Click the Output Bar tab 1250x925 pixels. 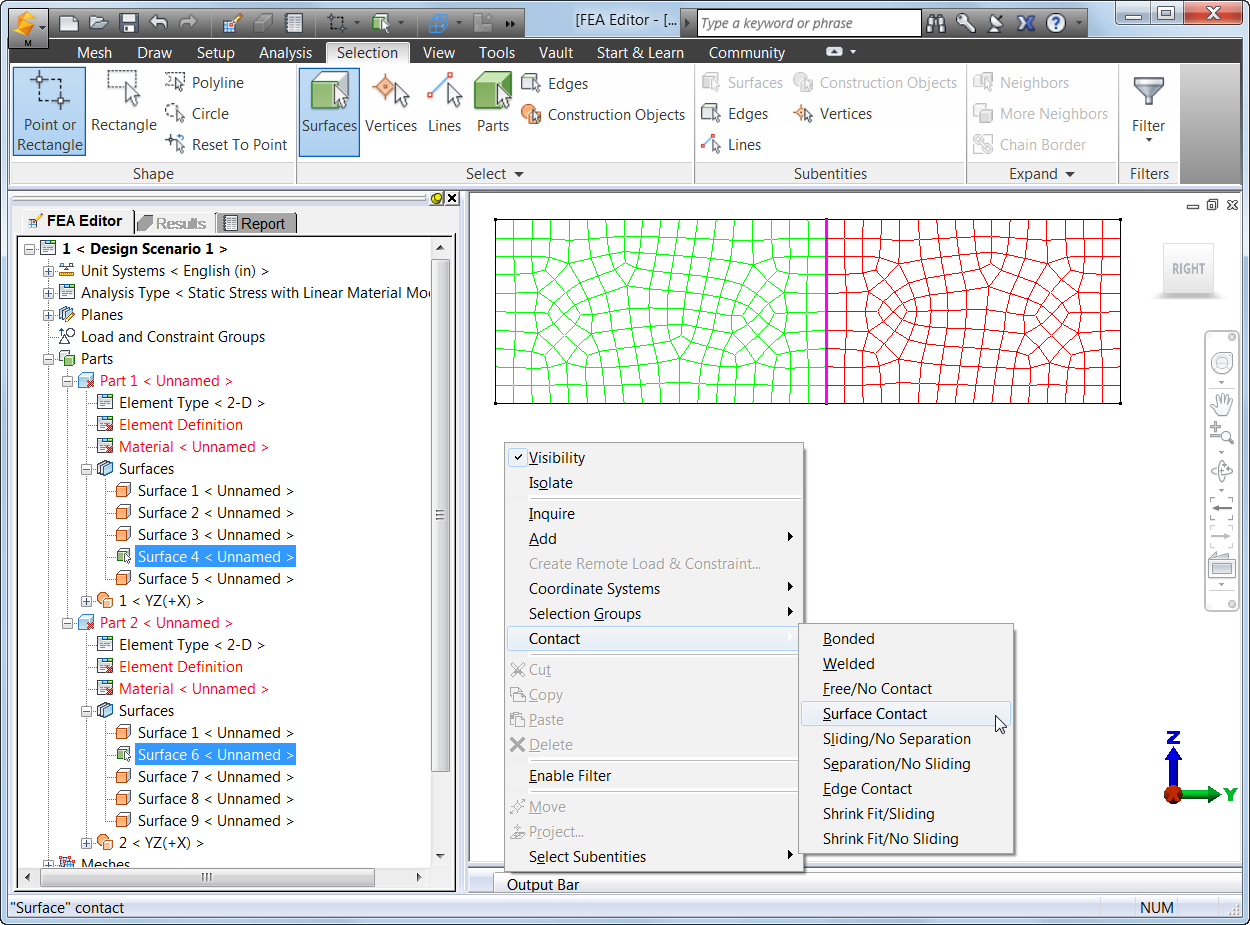pos(543,884)
